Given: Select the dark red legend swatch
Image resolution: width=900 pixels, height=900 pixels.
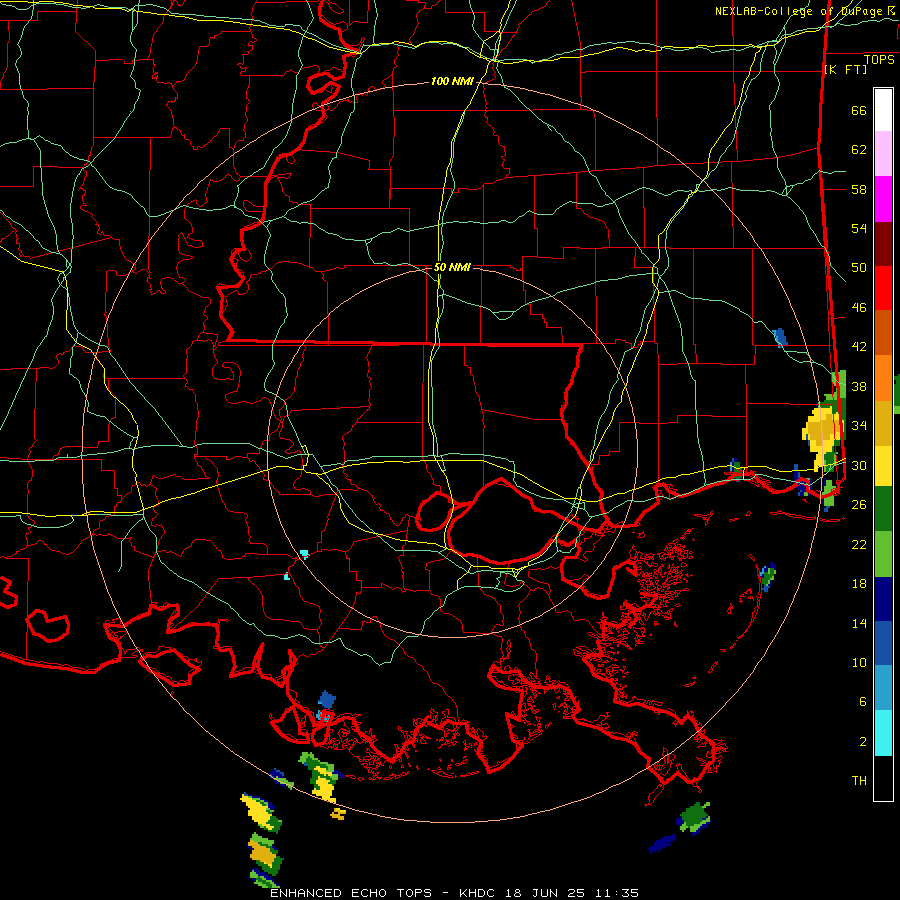Looking at the screenshot, I should click(x=883, y=244).
